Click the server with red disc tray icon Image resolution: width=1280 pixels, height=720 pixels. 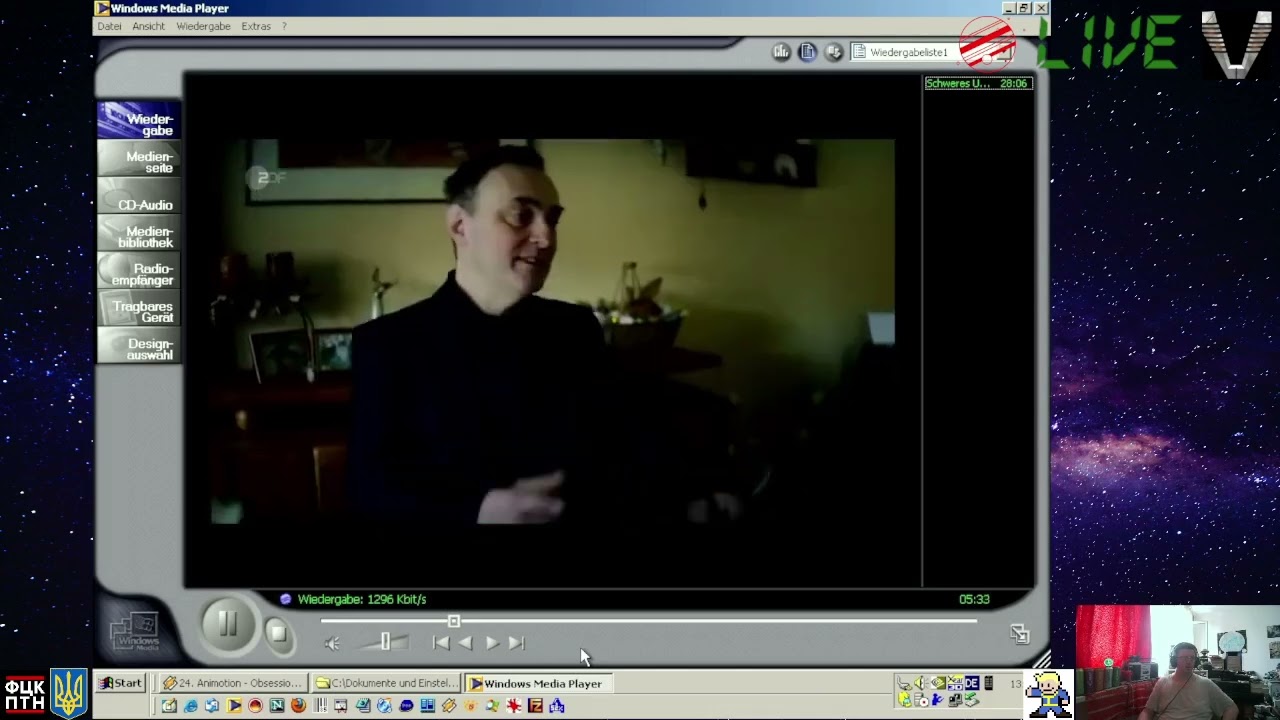921,700
